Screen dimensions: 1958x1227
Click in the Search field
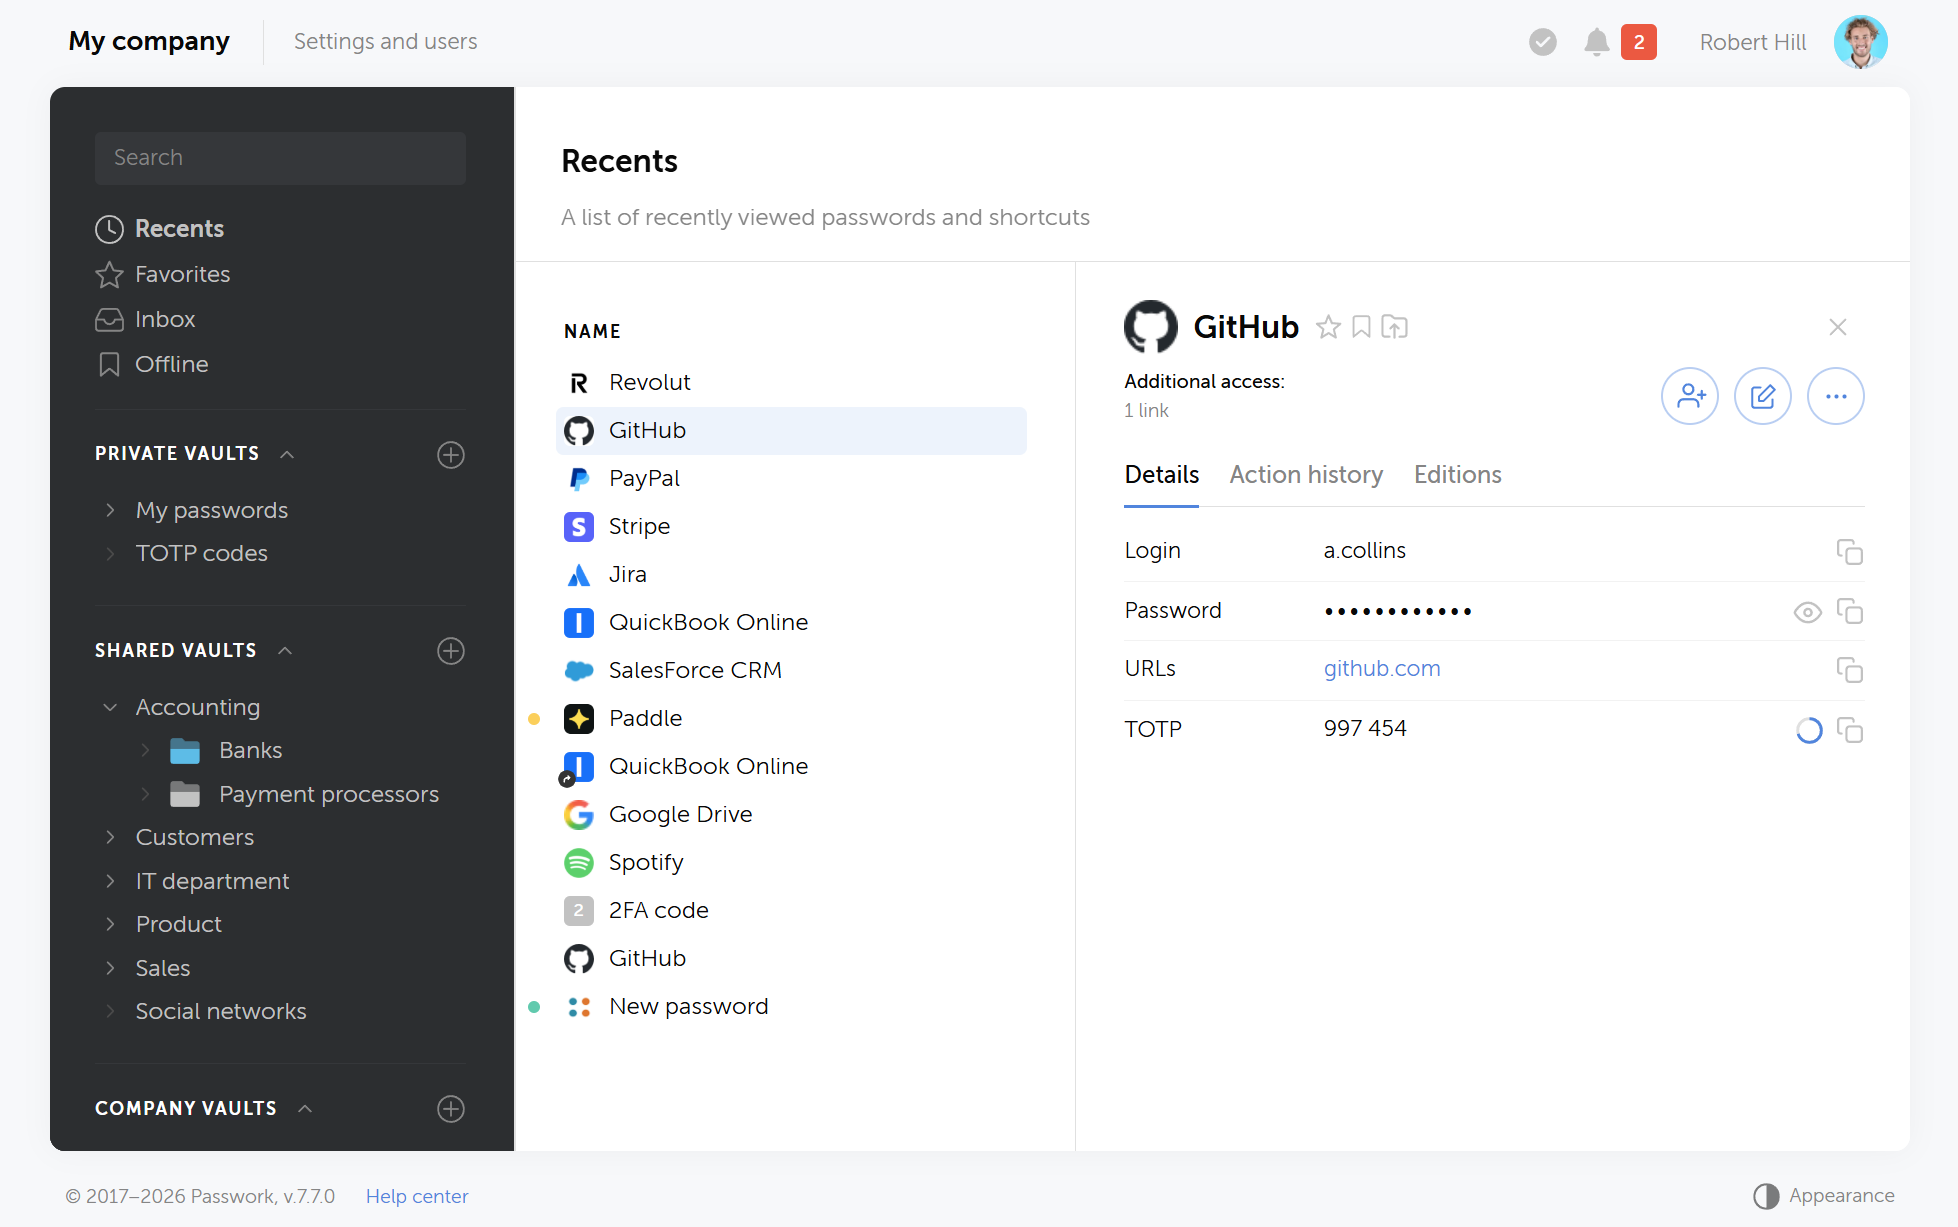(280, 158)
